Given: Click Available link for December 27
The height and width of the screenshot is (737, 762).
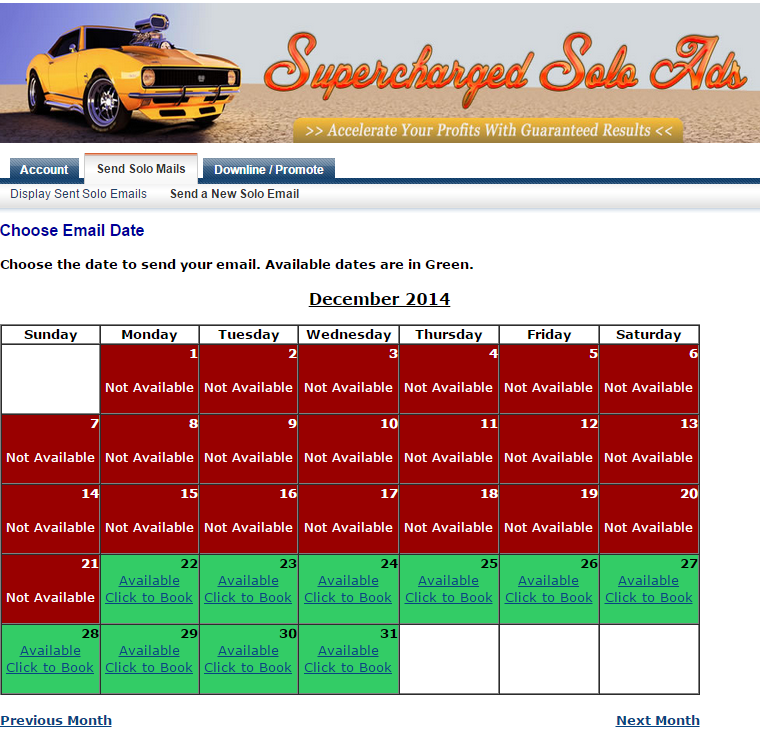Looking at the screenshot, I should pyautogui.click(x=649, y=581).
